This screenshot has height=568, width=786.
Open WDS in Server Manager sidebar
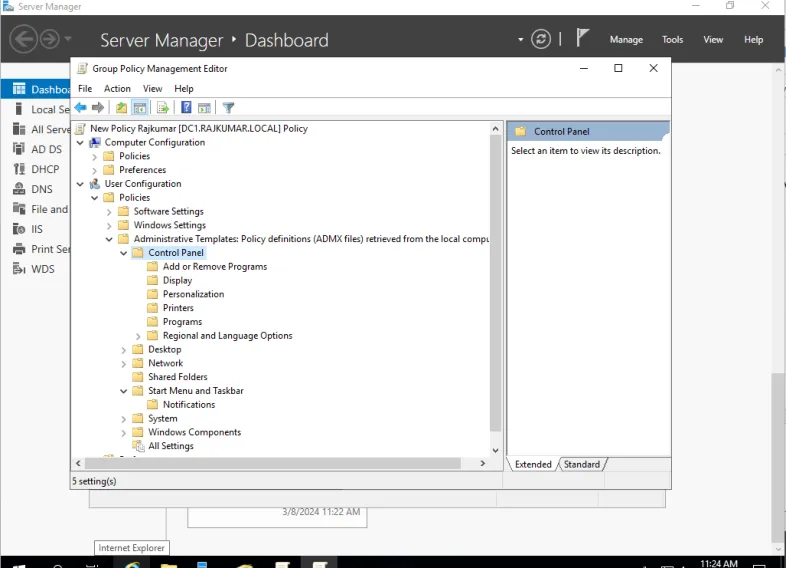(x=34, y=269)
